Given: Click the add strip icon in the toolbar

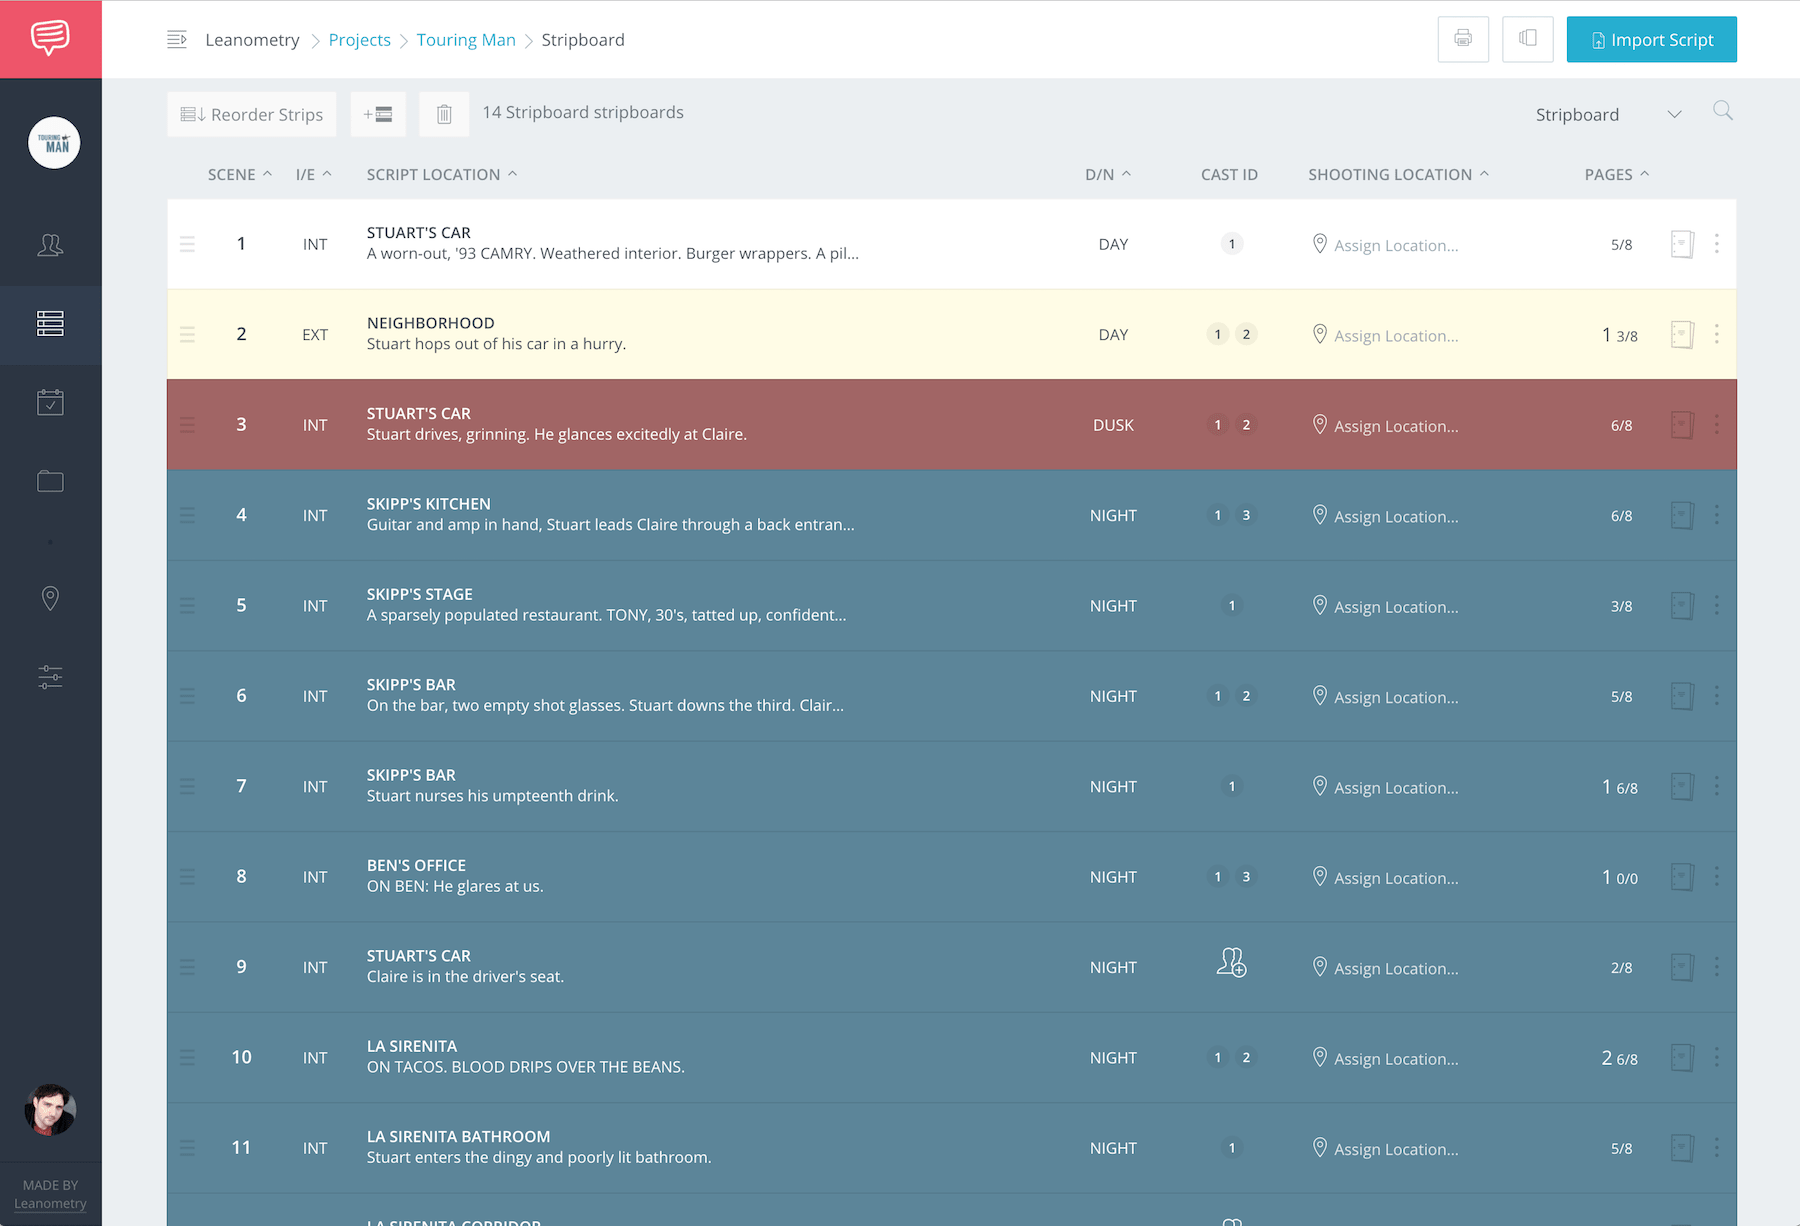Looking at the screenshot, I should coord(378,114).
